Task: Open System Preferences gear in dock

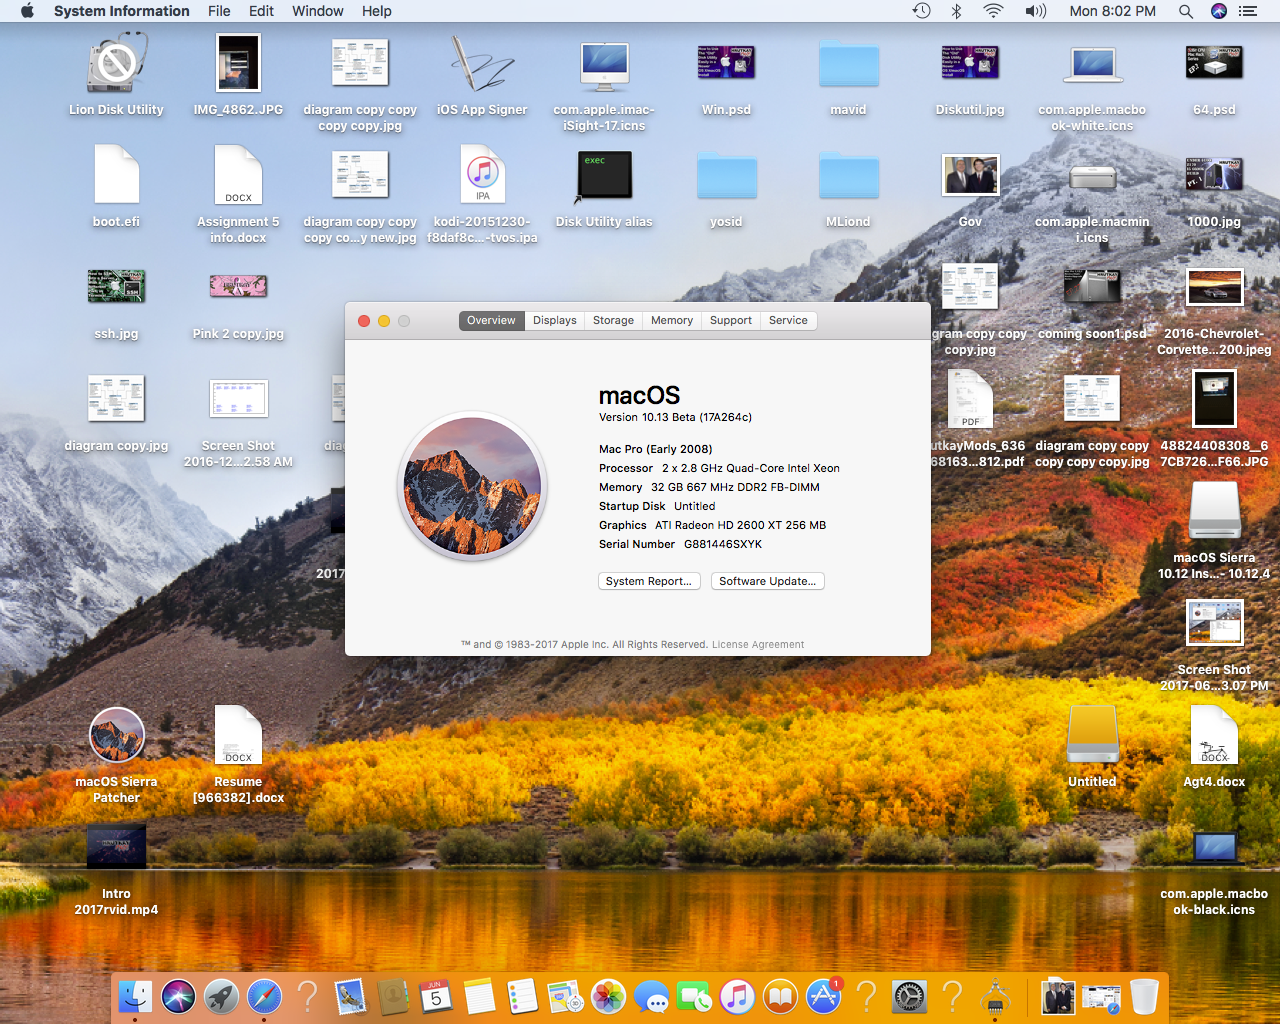Action: point(909,997)
